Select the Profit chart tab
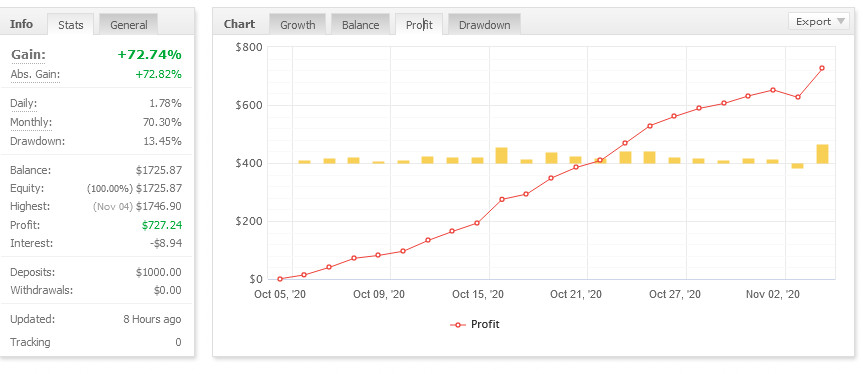The width and height of the screenshot is (863, 374). tap(419, 25)
